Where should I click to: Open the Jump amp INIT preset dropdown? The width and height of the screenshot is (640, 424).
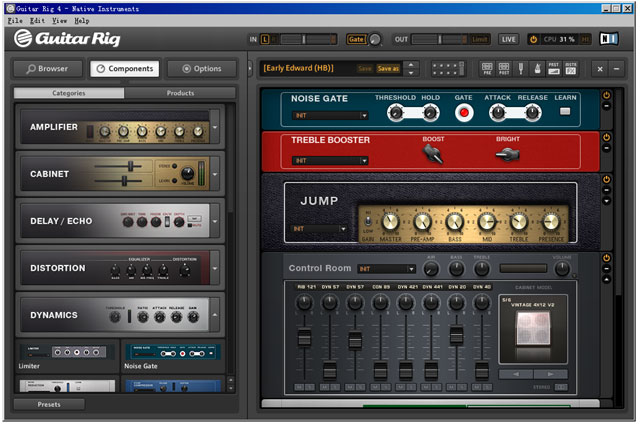click(x=319, y=229)
